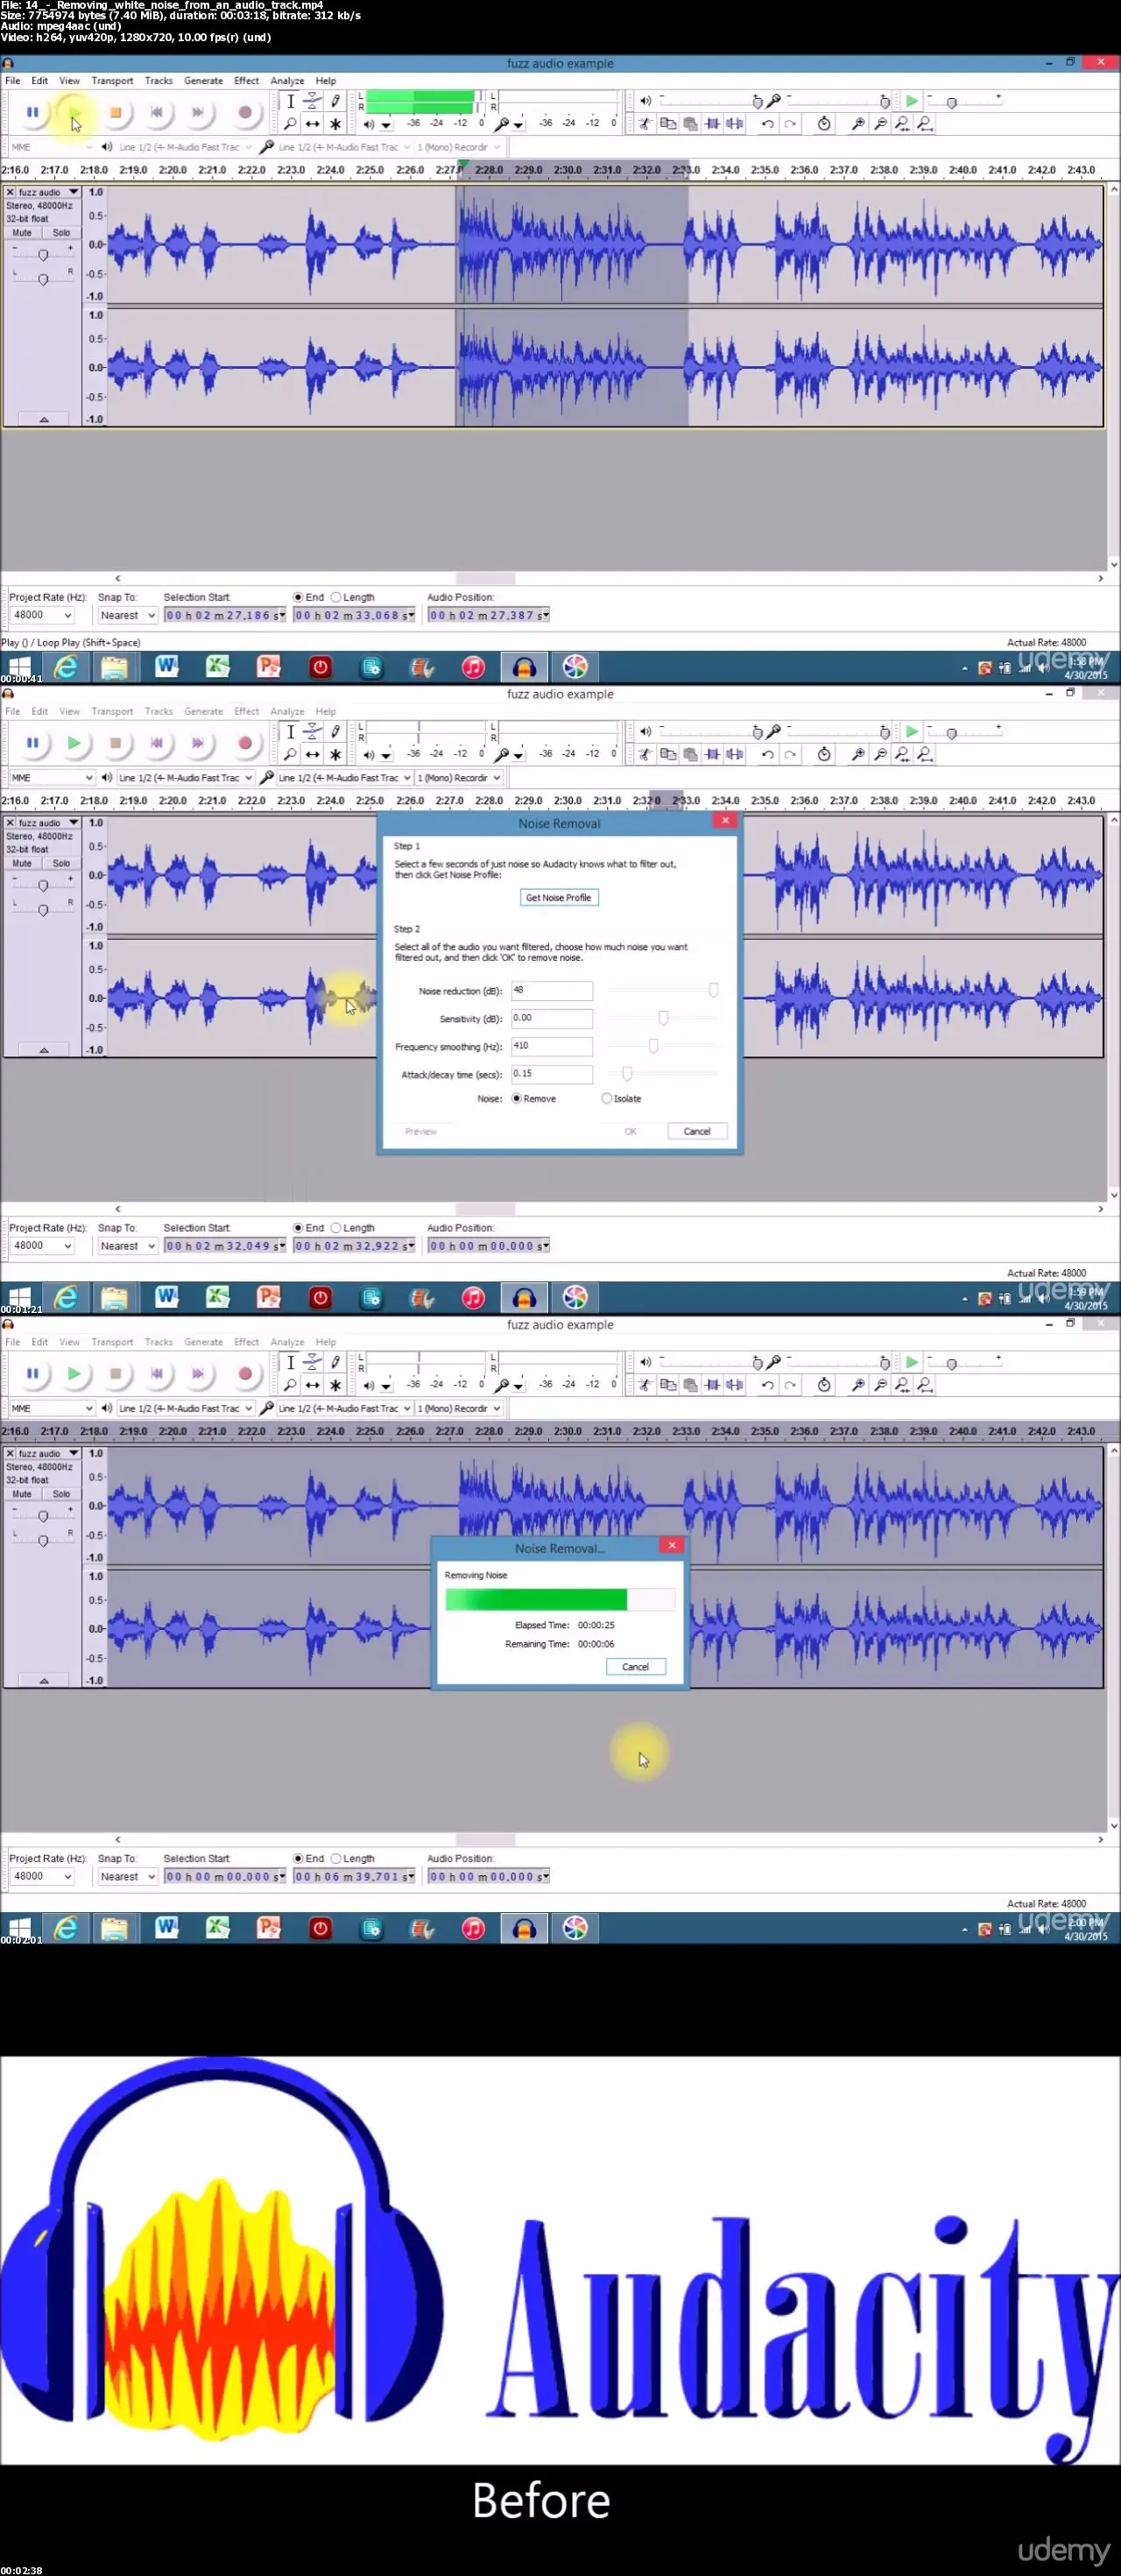This screenshot has width=1121, height=2576.
Task: Toggle Solo on fuzz audio track, 00:00:41 frame
Action: [61, 233]
